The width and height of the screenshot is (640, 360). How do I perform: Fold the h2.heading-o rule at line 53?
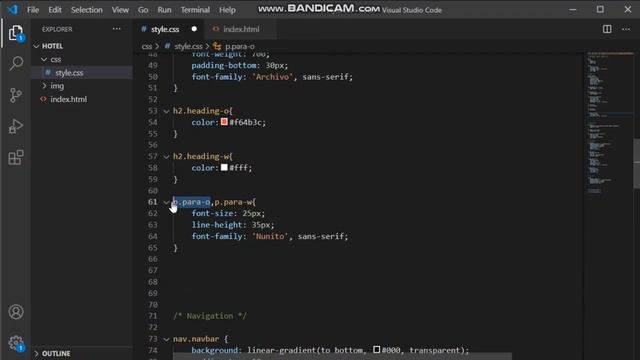166,111
